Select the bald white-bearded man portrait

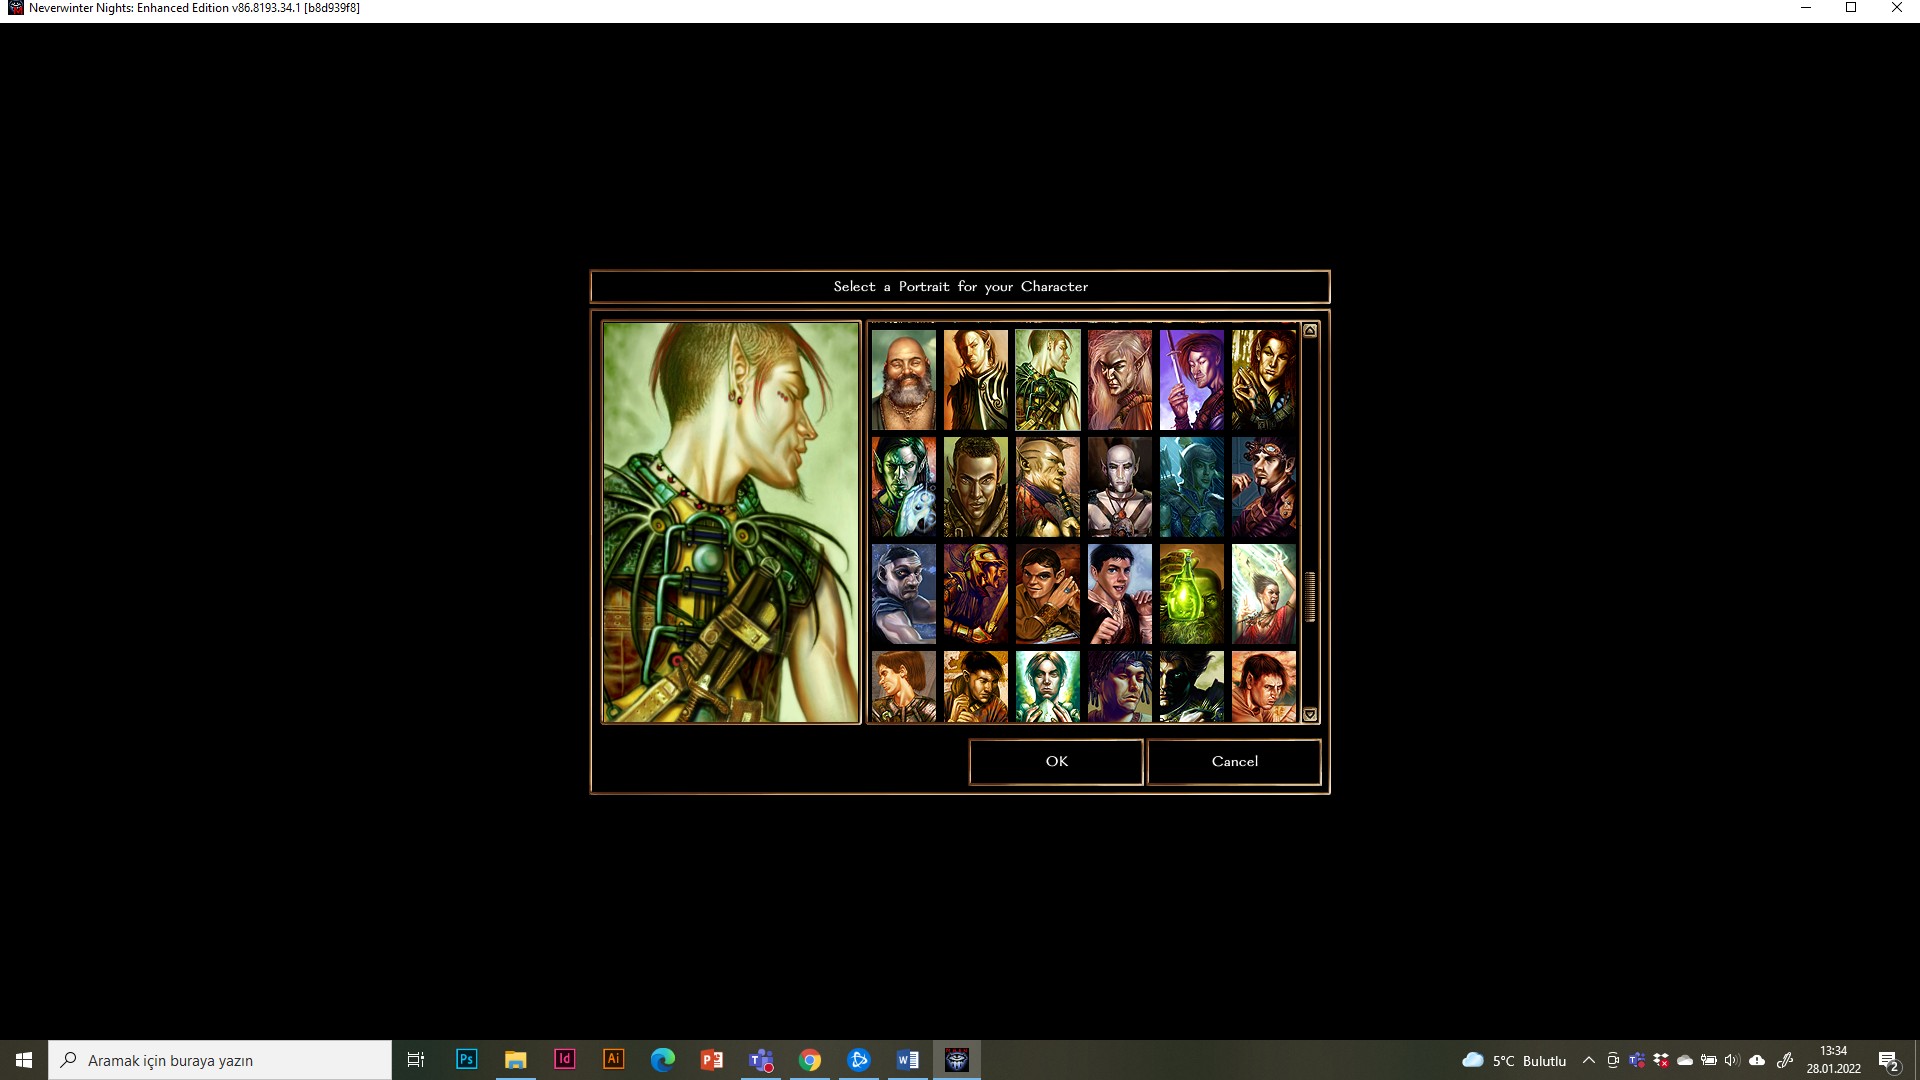click(x=903, y=380)
